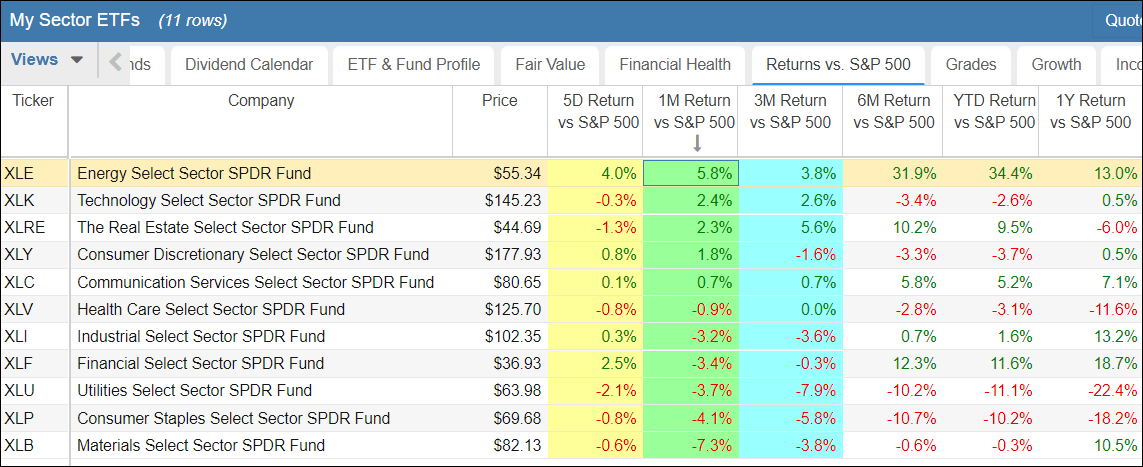Select Industrial Select Sector SPDR Fund
Viewport: 1143px width, 467px height.
(201, 337)
